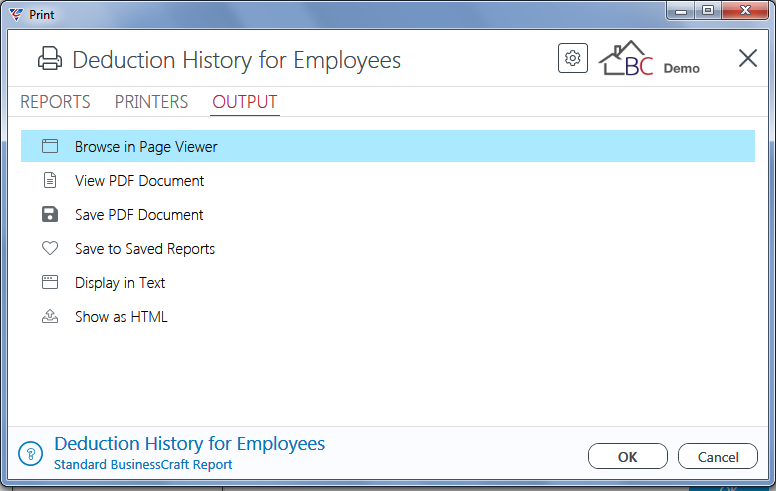Click the BC Demo house logo

click(649, 59)
